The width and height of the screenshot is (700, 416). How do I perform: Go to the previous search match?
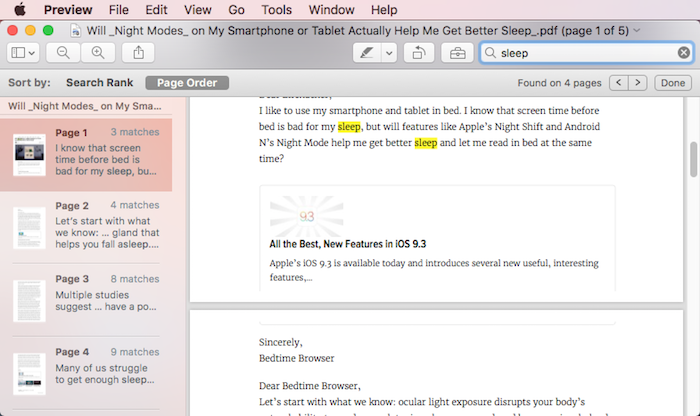tap(619, 83)
